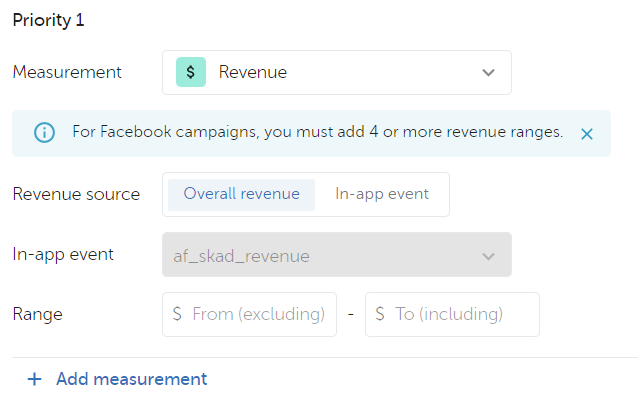Viewport: 638px width, 398px height.
Task: Click the Priority 1 heading
Action: (x=48, y=20)
